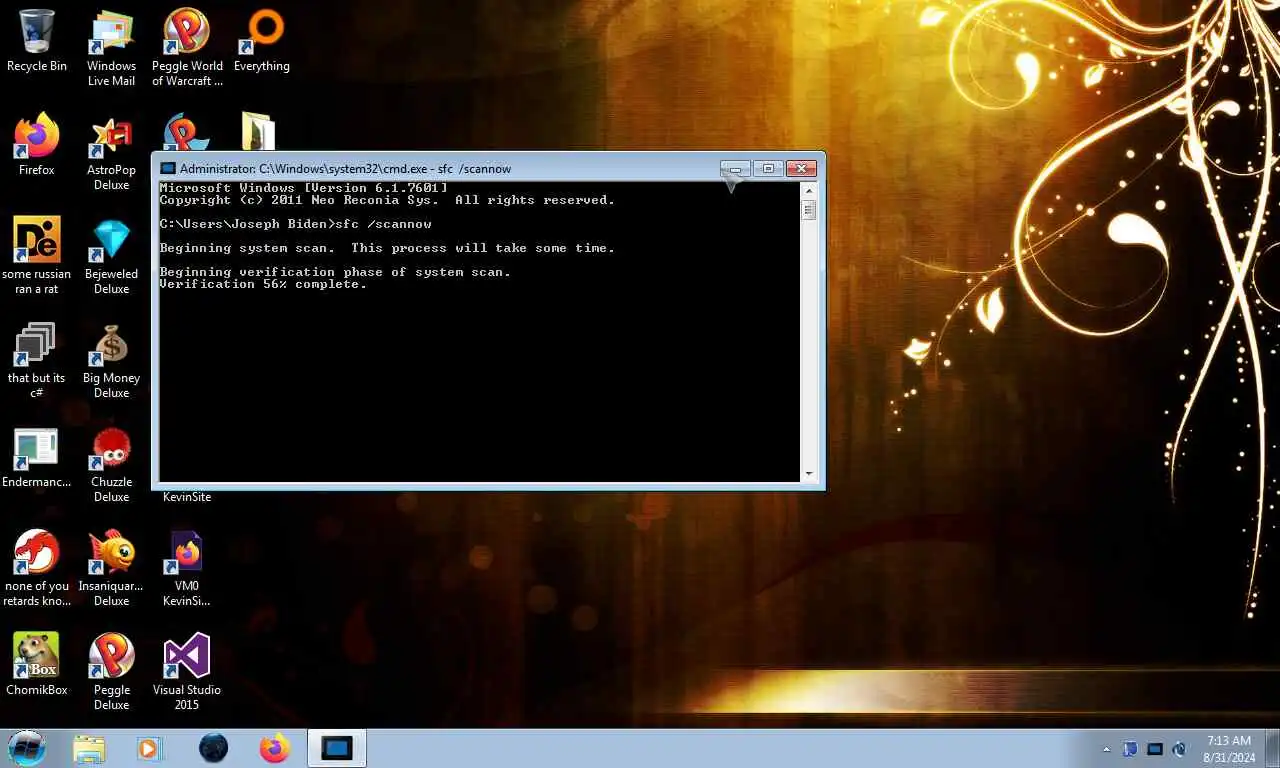1280x768 pixels.
Task: Click the cmd.exe taskbar button
Action: pos(337,748)
